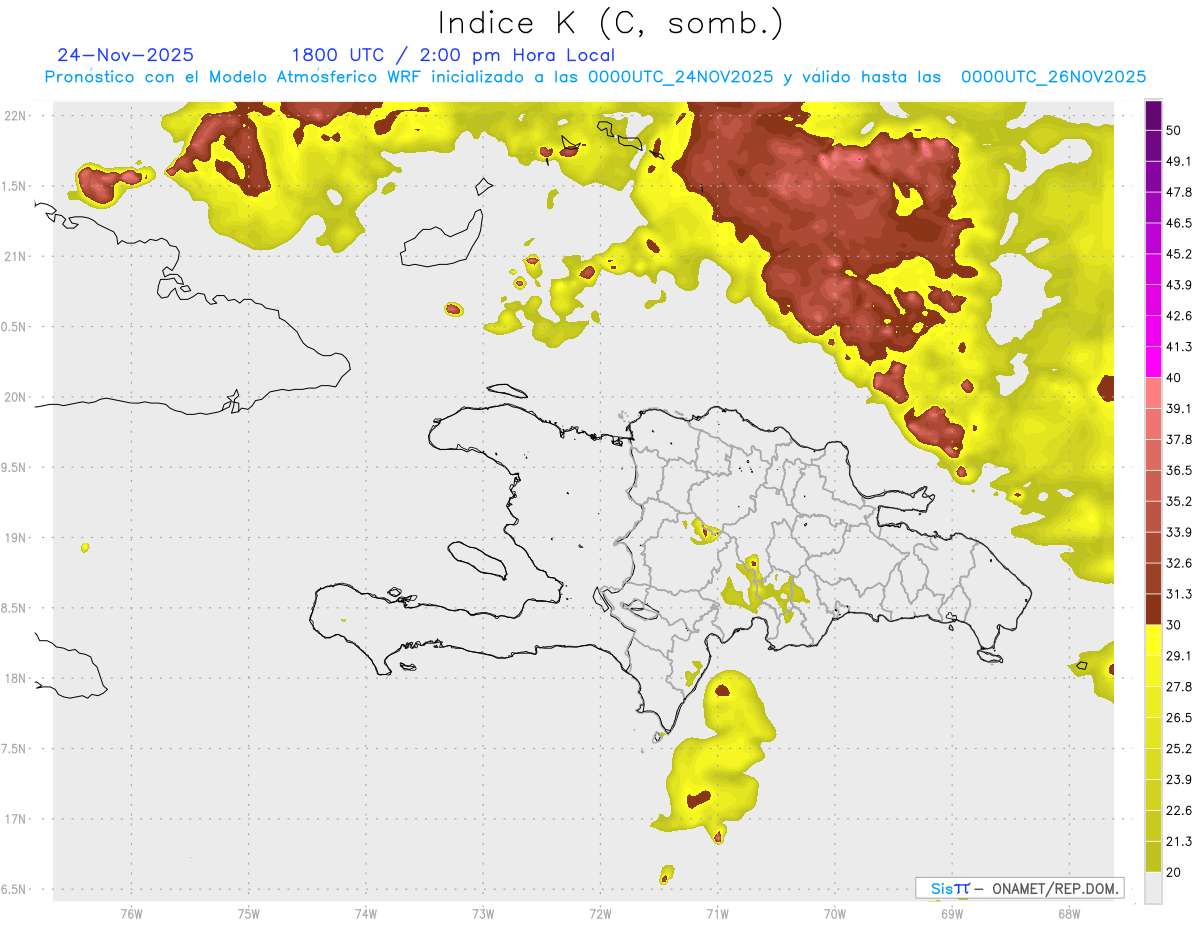Click the 75W longitude label
The image size is (1200, 927).
pos(249,914)
